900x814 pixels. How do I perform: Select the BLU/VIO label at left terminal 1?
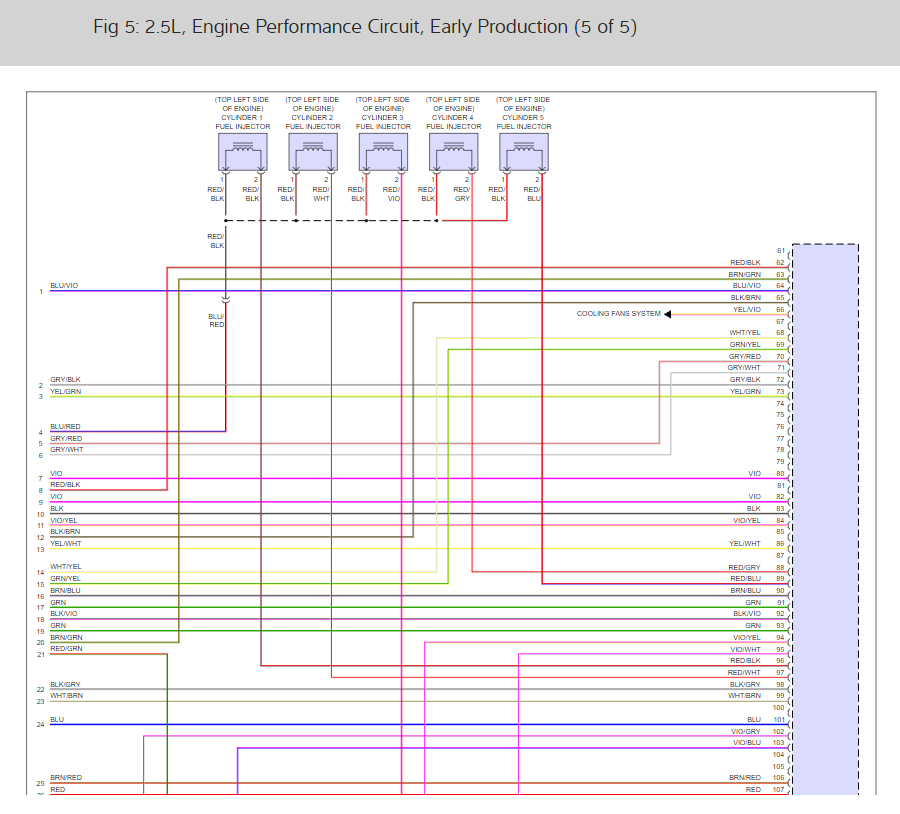64,286
